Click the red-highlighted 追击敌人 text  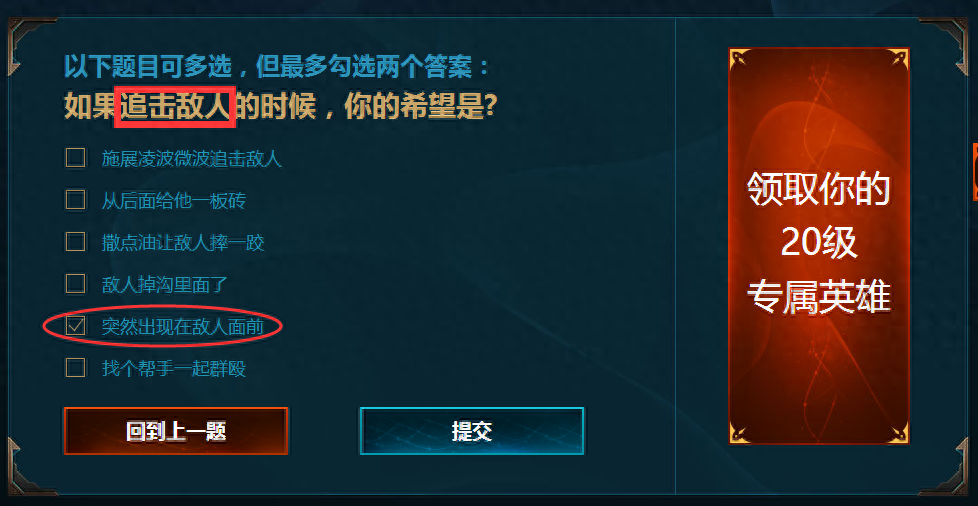175,107
